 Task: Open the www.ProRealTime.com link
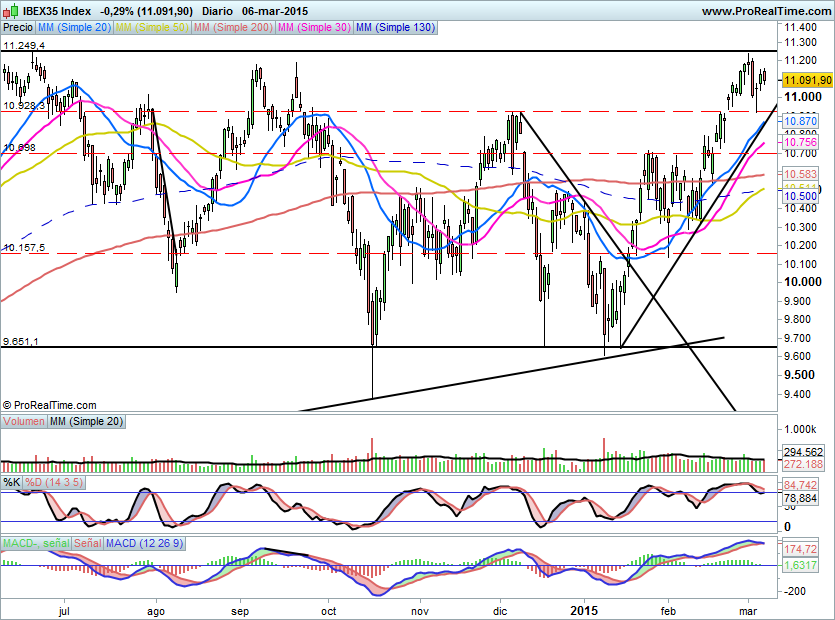click(x=768, y=10)
